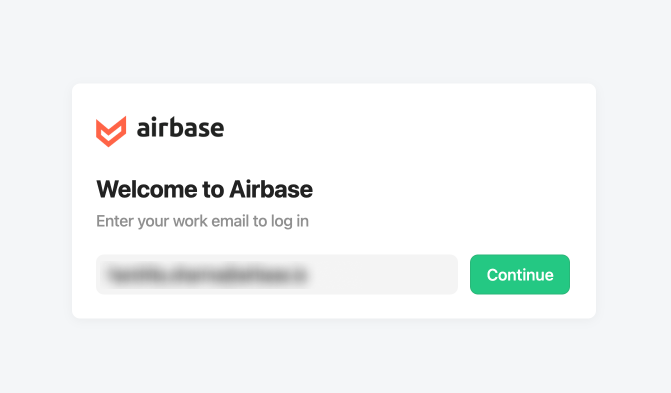Click the letter 'a' starting airbase wordmark
Screen dimensions: 671x393
(143, 129)
